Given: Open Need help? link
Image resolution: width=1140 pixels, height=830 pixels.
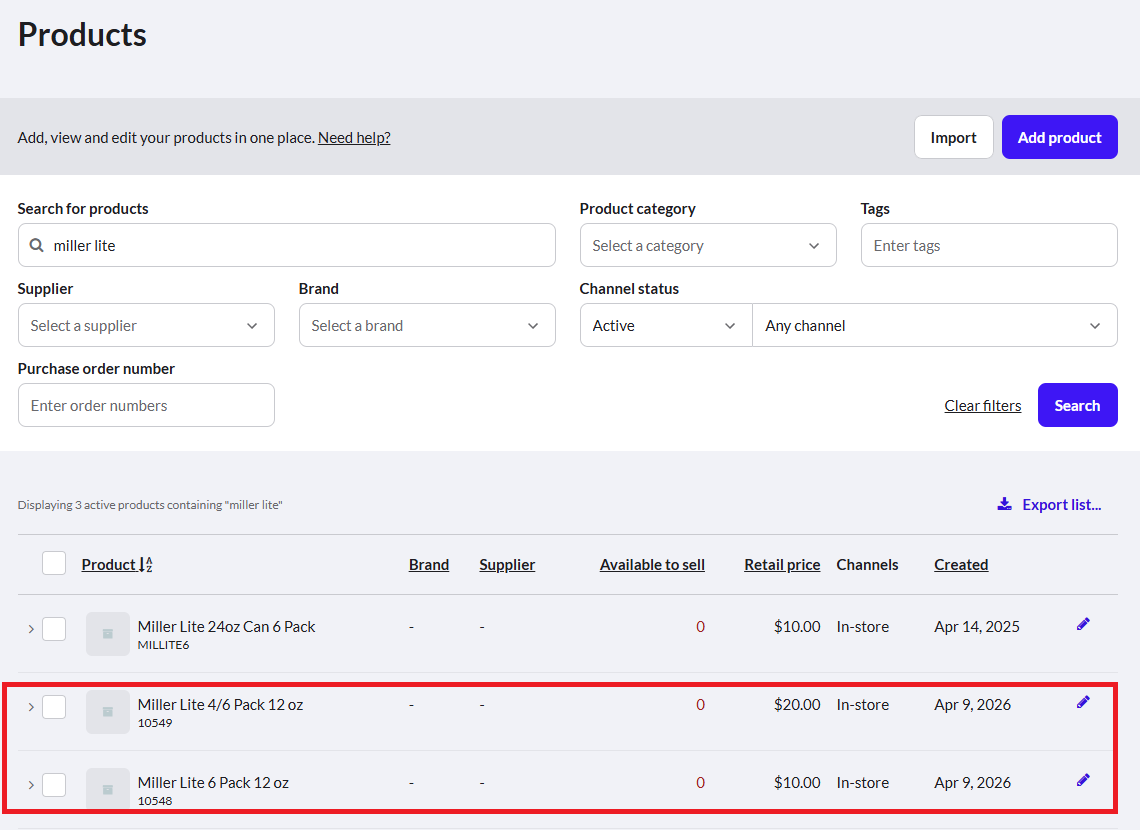Looking at the screenshot, I should click(x=354, y=137).
